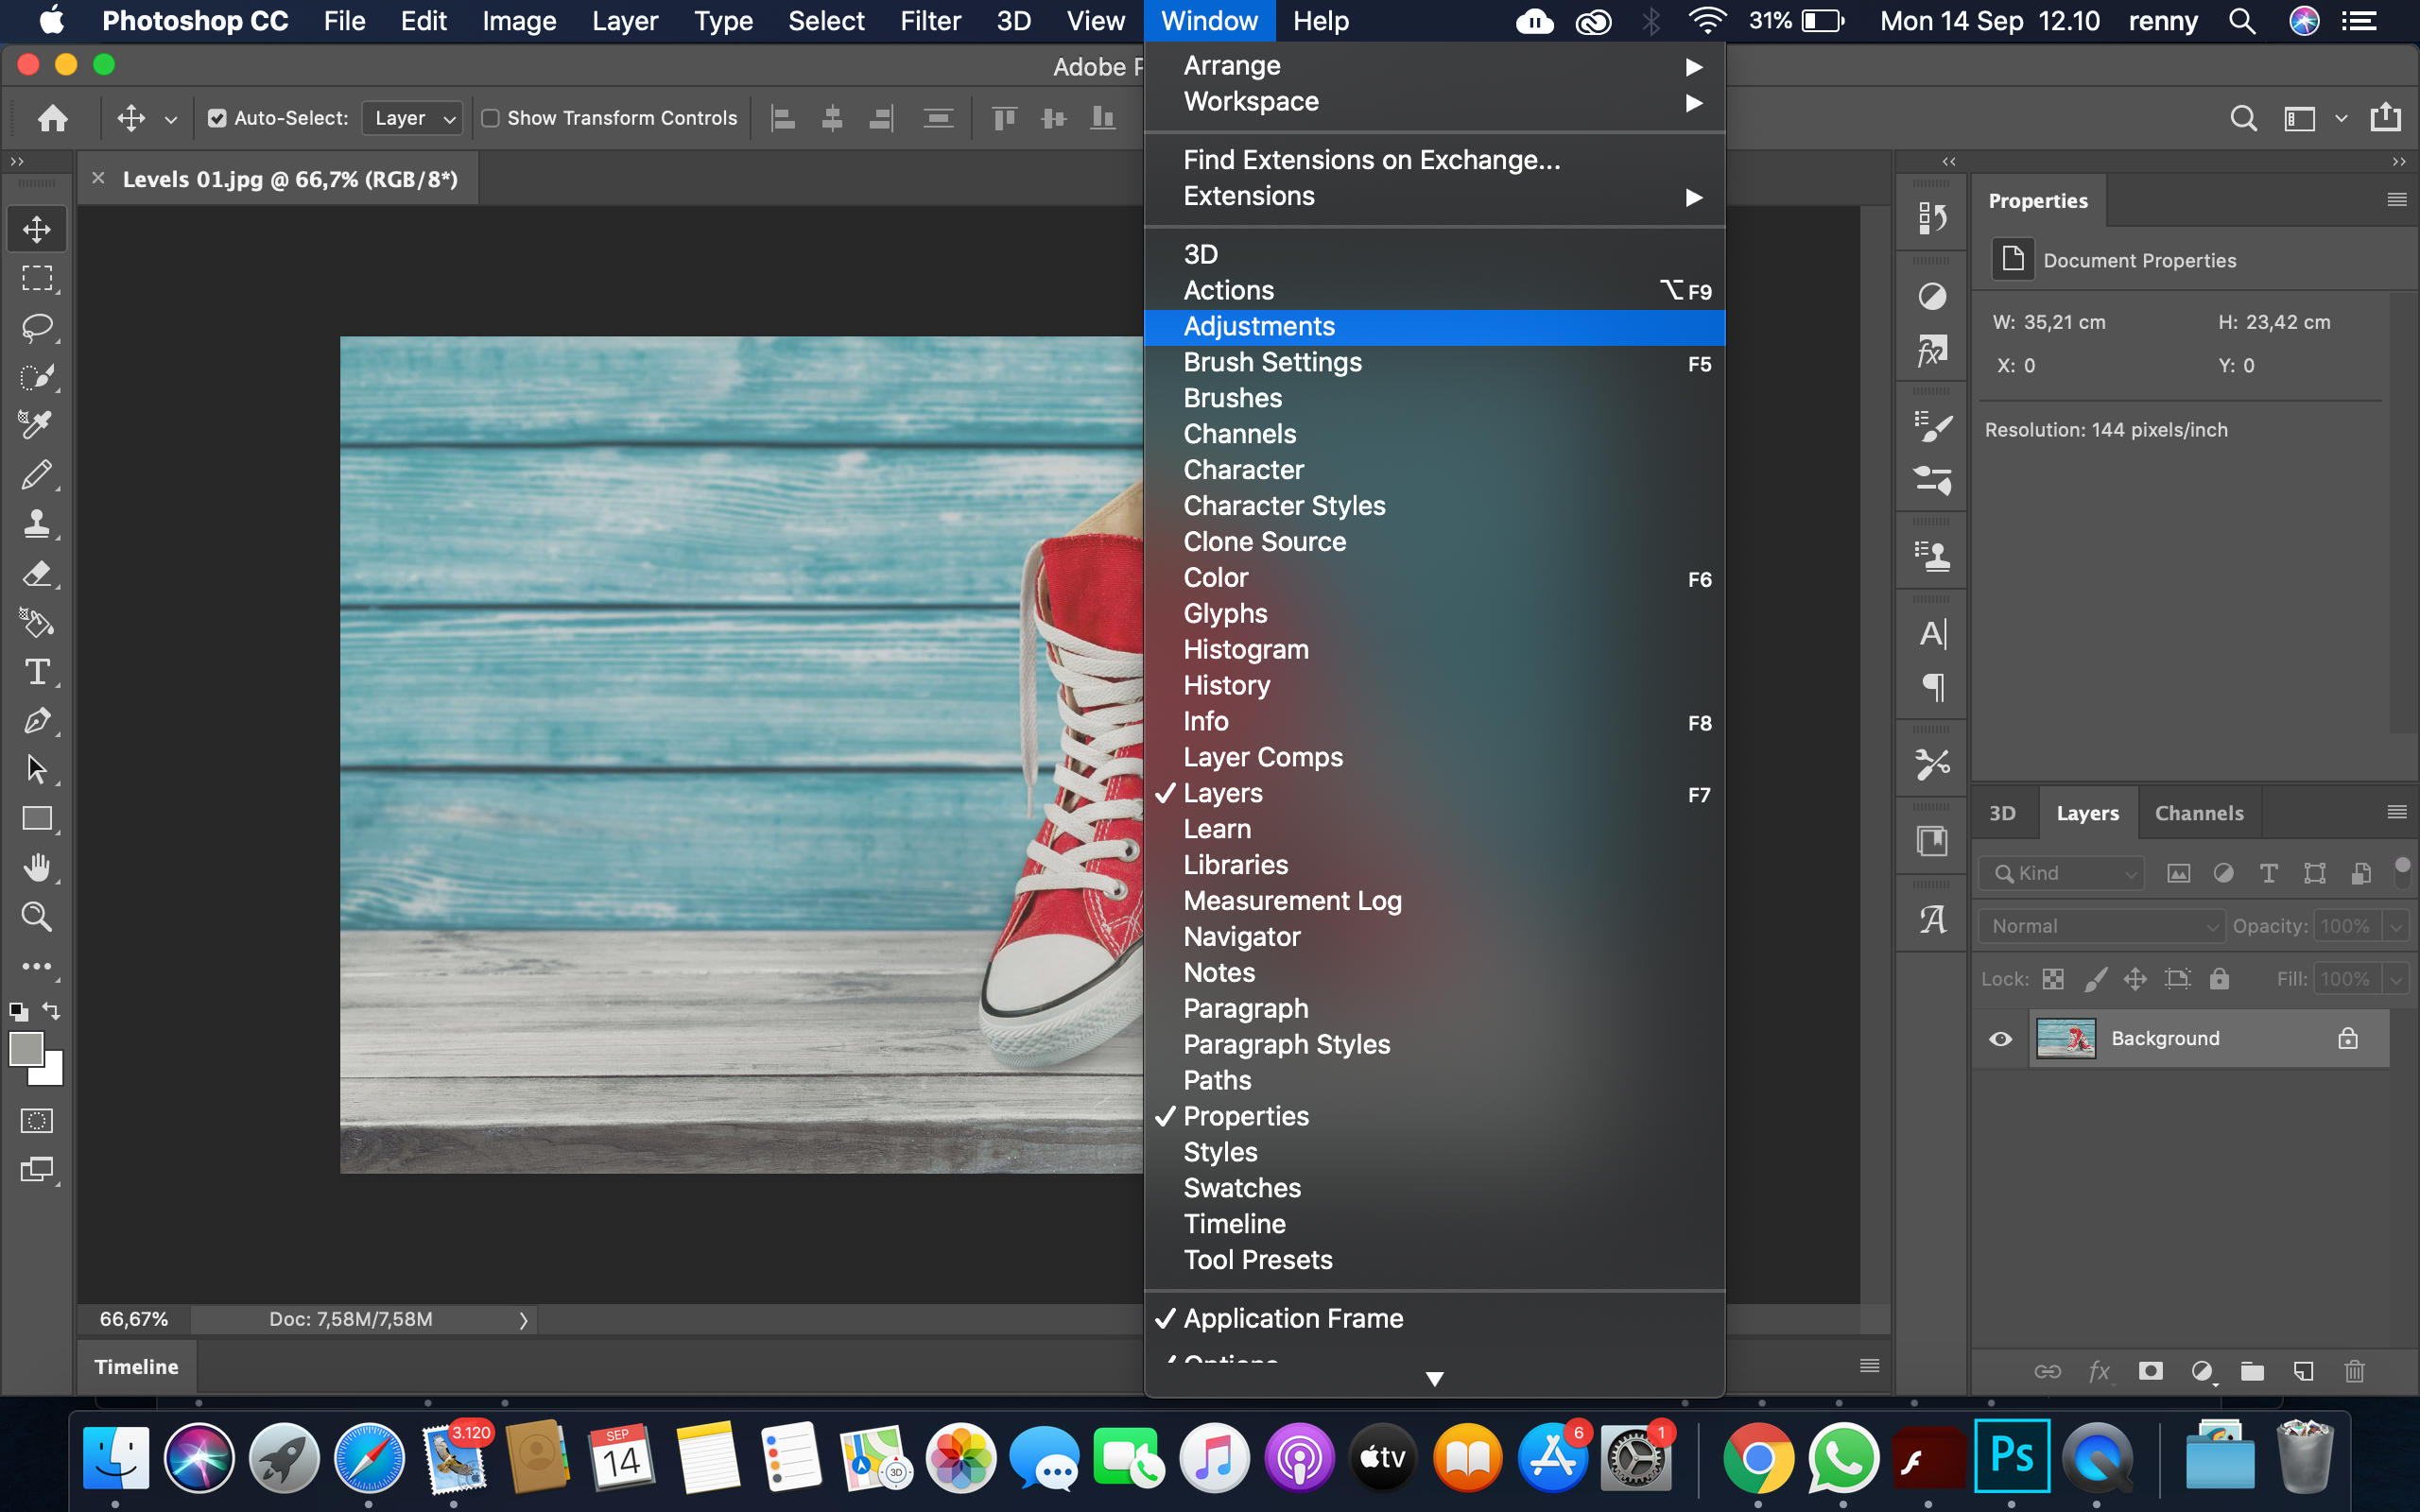Viewport: 2420px width, 1512px height.
Task: Select the Paint Bucket tool
Action: (37, 622)
